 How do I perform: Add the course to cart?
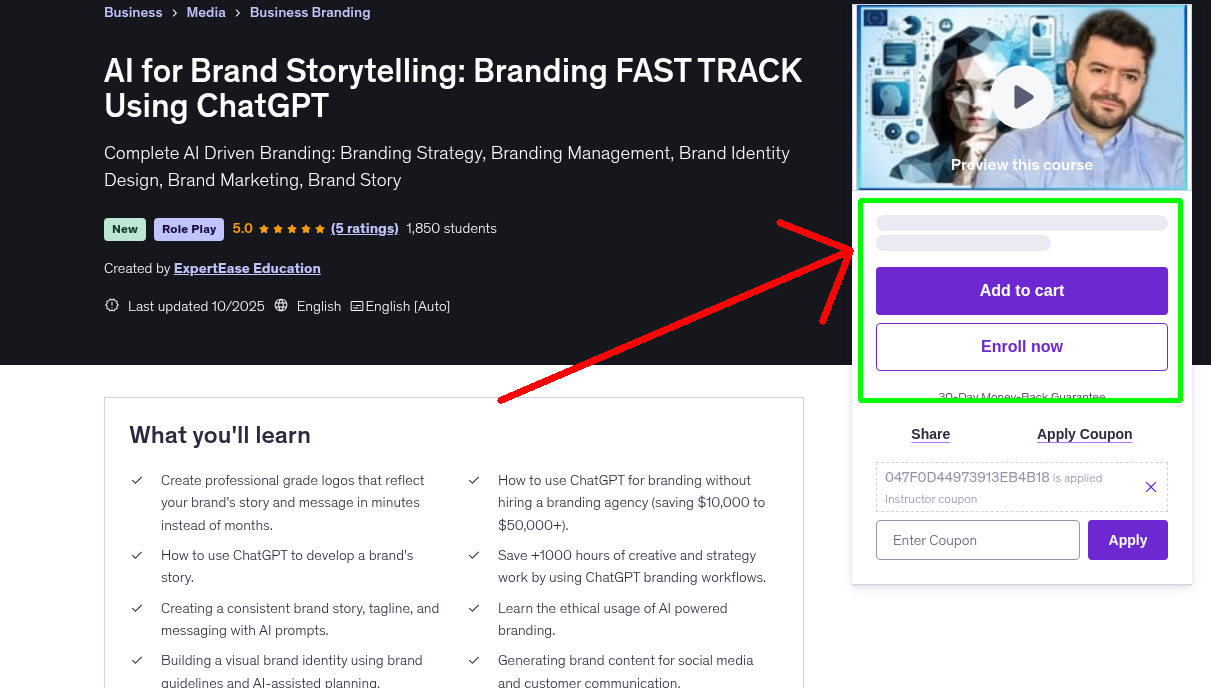click(x=1021, y=291)
